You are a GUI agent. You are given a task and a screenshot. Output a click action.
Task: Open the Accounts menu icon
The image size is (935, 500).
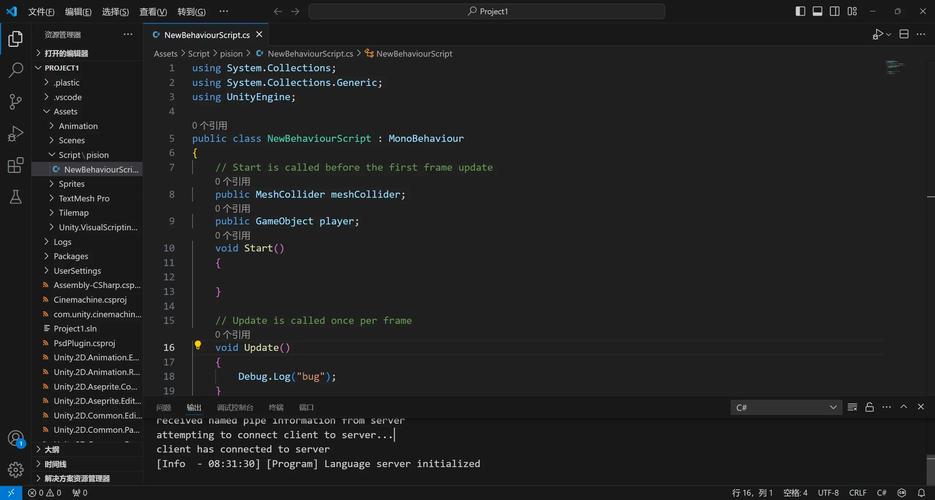16,439
